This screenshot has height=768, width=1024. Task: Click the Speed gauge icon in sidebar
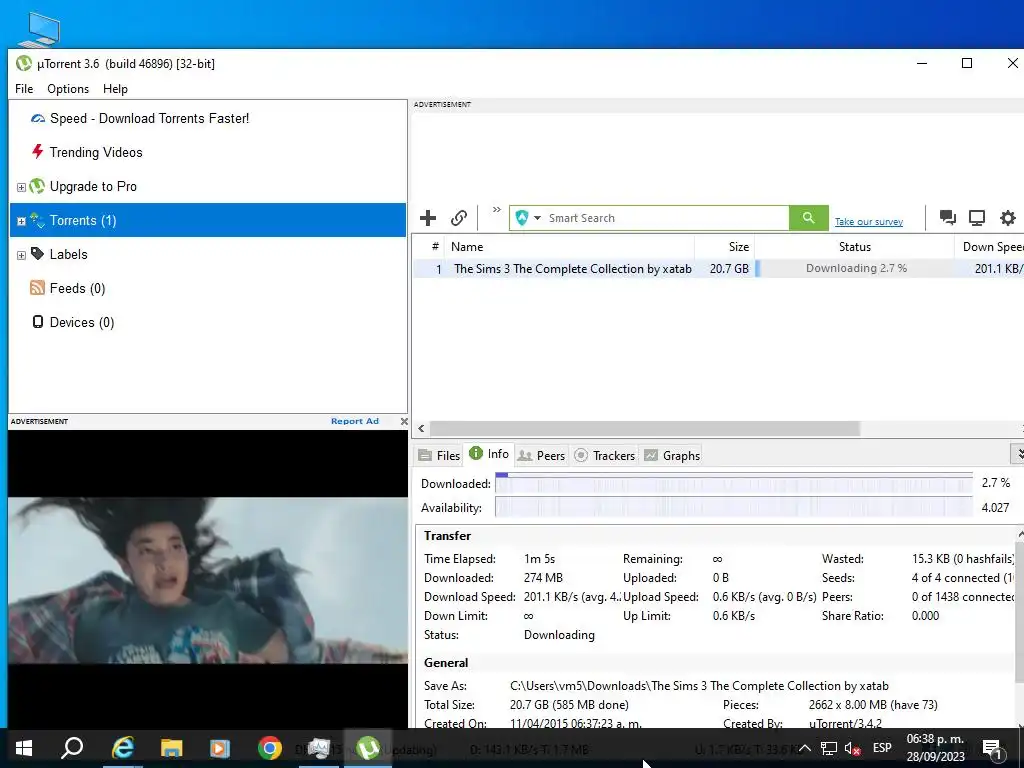(x=38, y=118)
